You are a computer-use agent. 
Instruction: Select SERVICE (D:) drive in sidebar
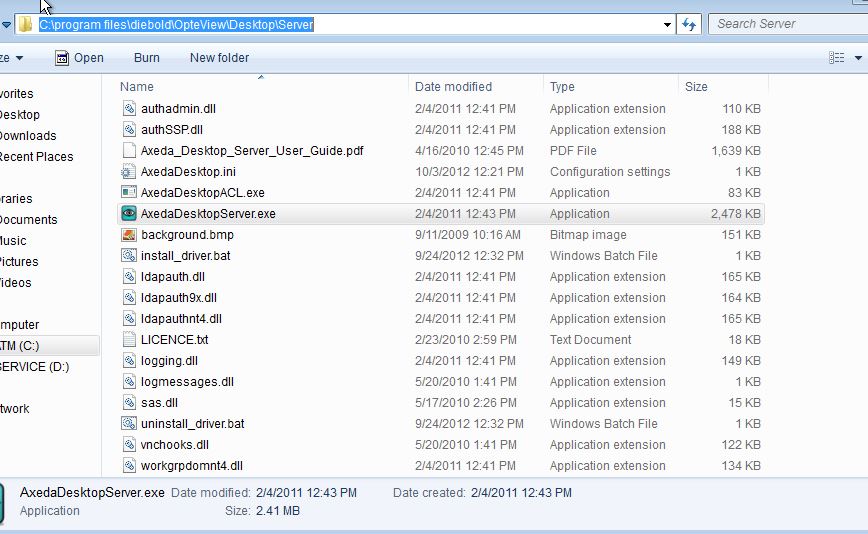[34, 367]
